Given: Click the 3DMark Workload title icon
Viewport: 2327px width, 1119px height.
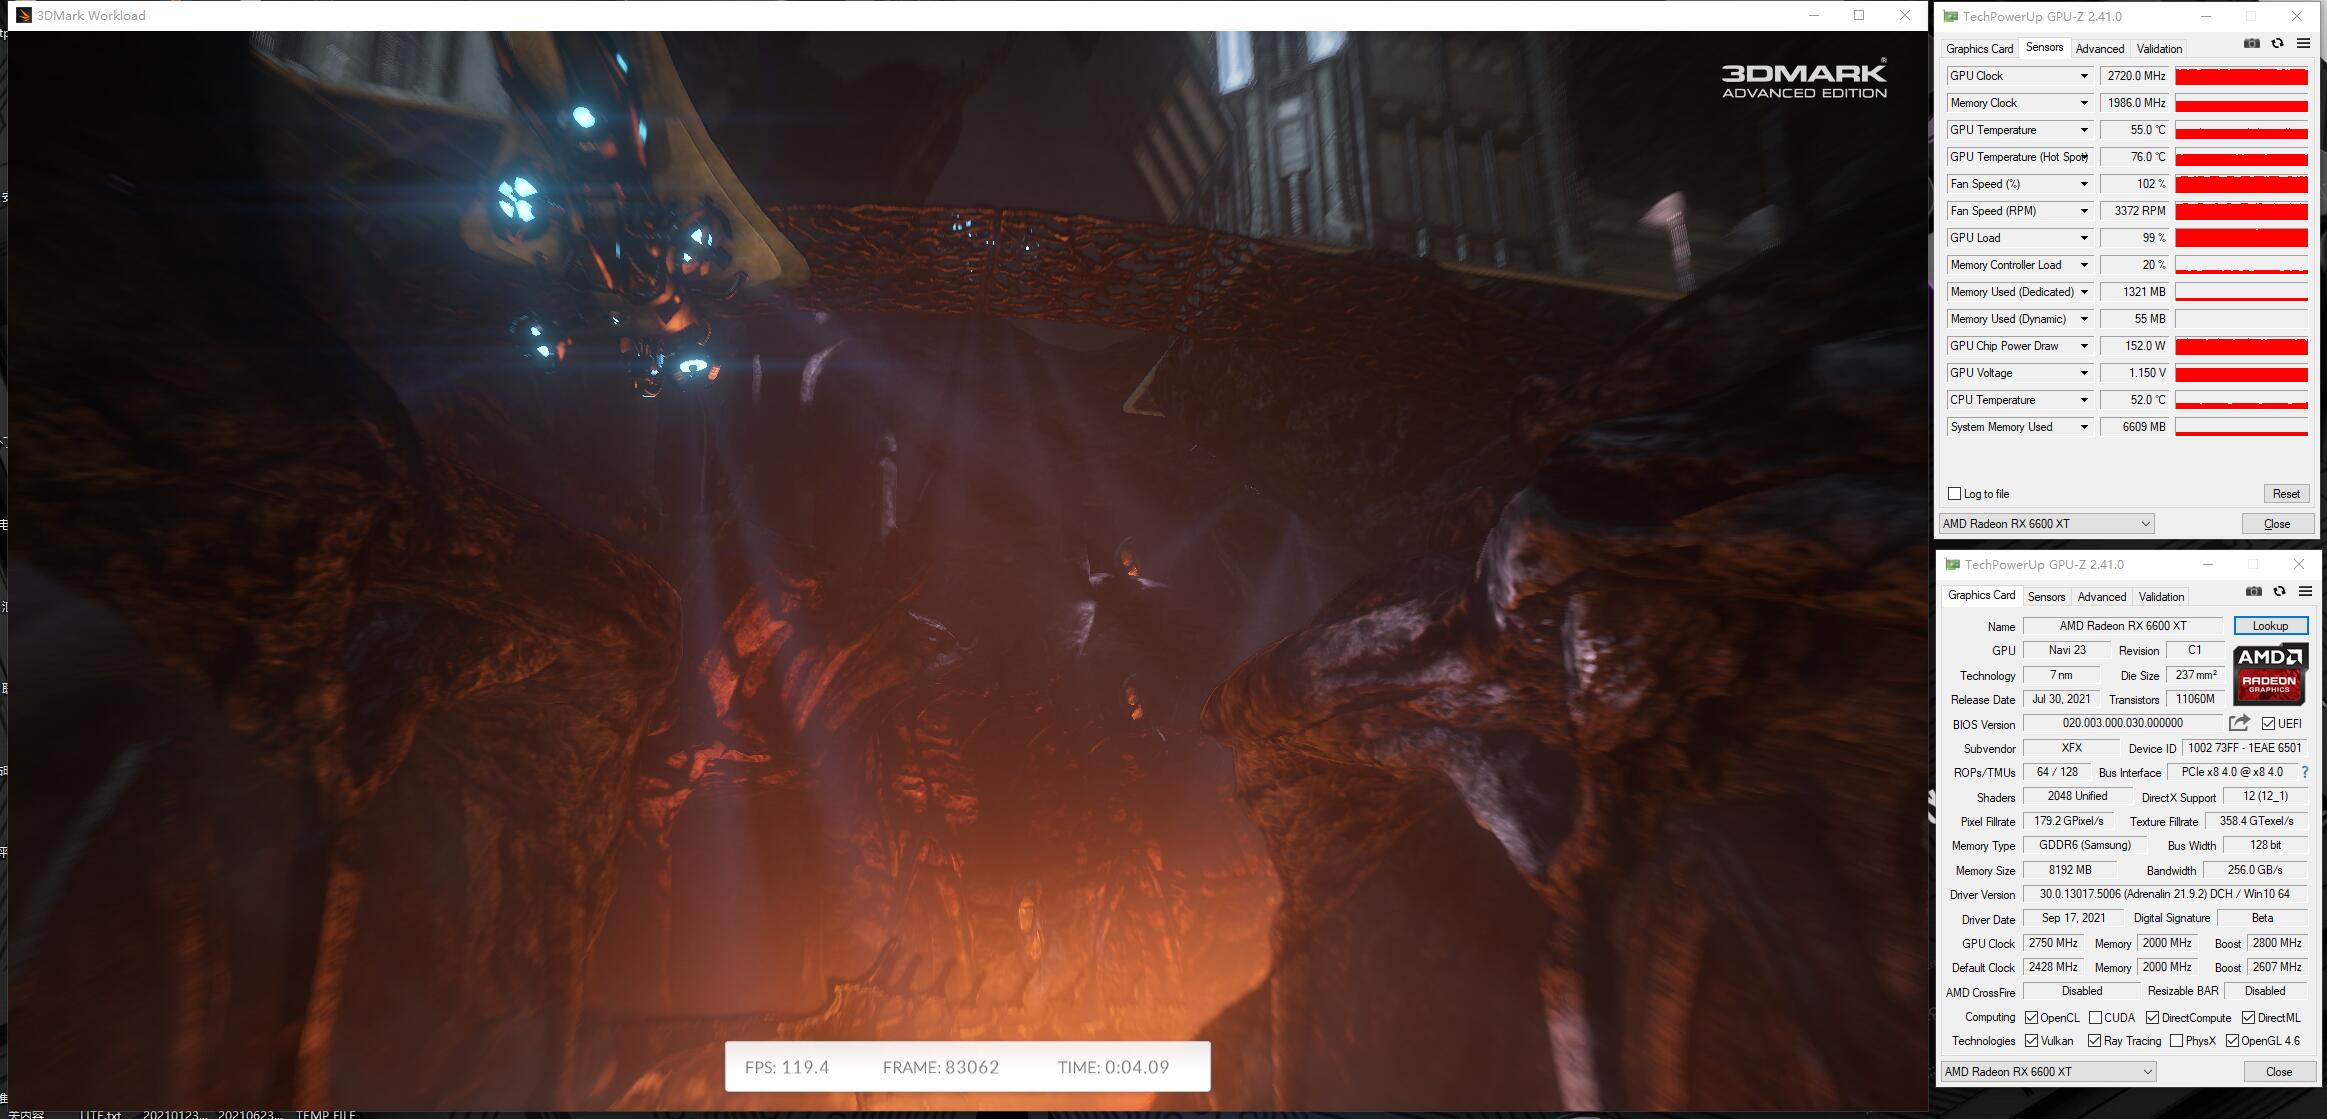Looking at the screenshot, I should [x=24, y=15].
